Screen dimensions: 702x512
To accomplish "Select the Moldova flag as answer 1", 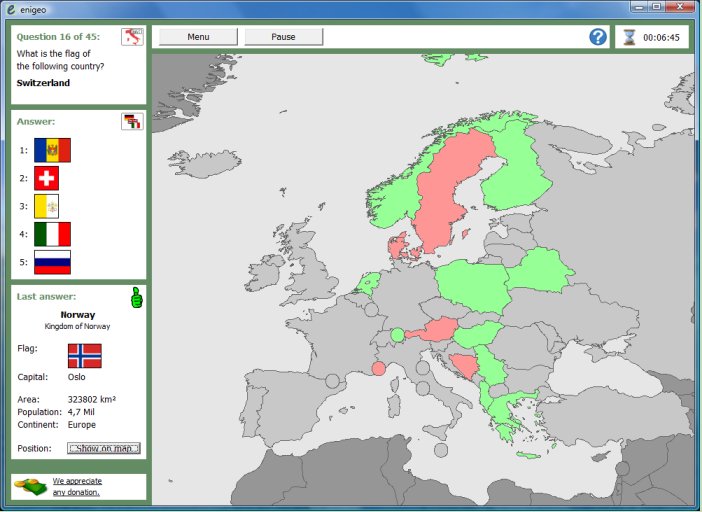I will pyautogui.click(x=52, y=150).
